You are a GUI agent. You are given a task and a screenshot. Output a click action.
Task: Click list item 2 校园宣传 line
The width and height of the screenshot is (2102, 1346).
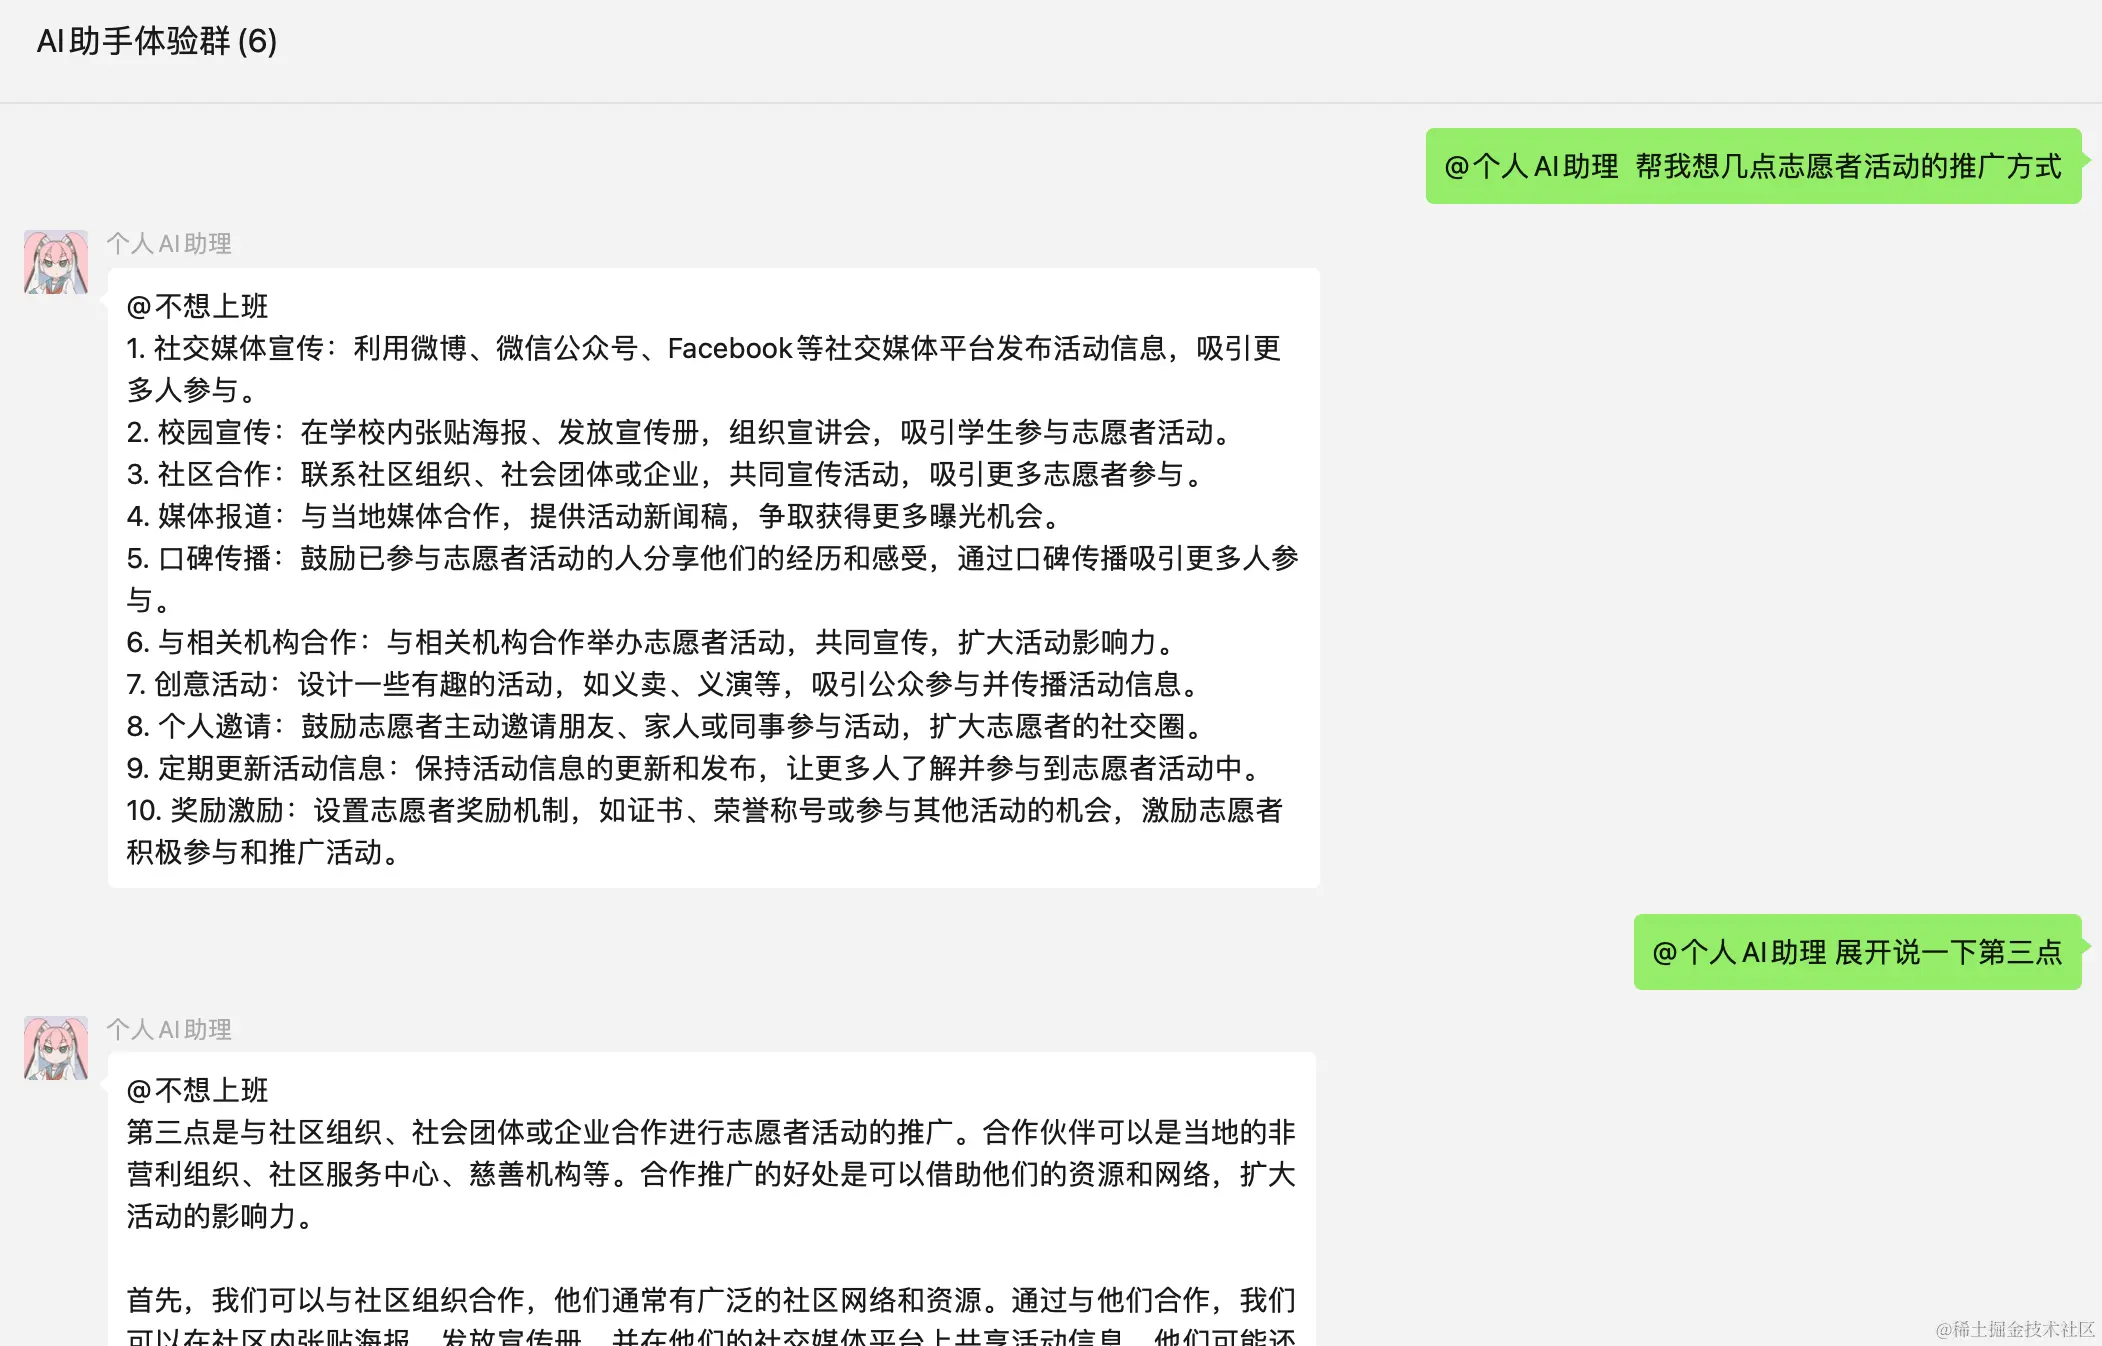(x=680, y=432)
